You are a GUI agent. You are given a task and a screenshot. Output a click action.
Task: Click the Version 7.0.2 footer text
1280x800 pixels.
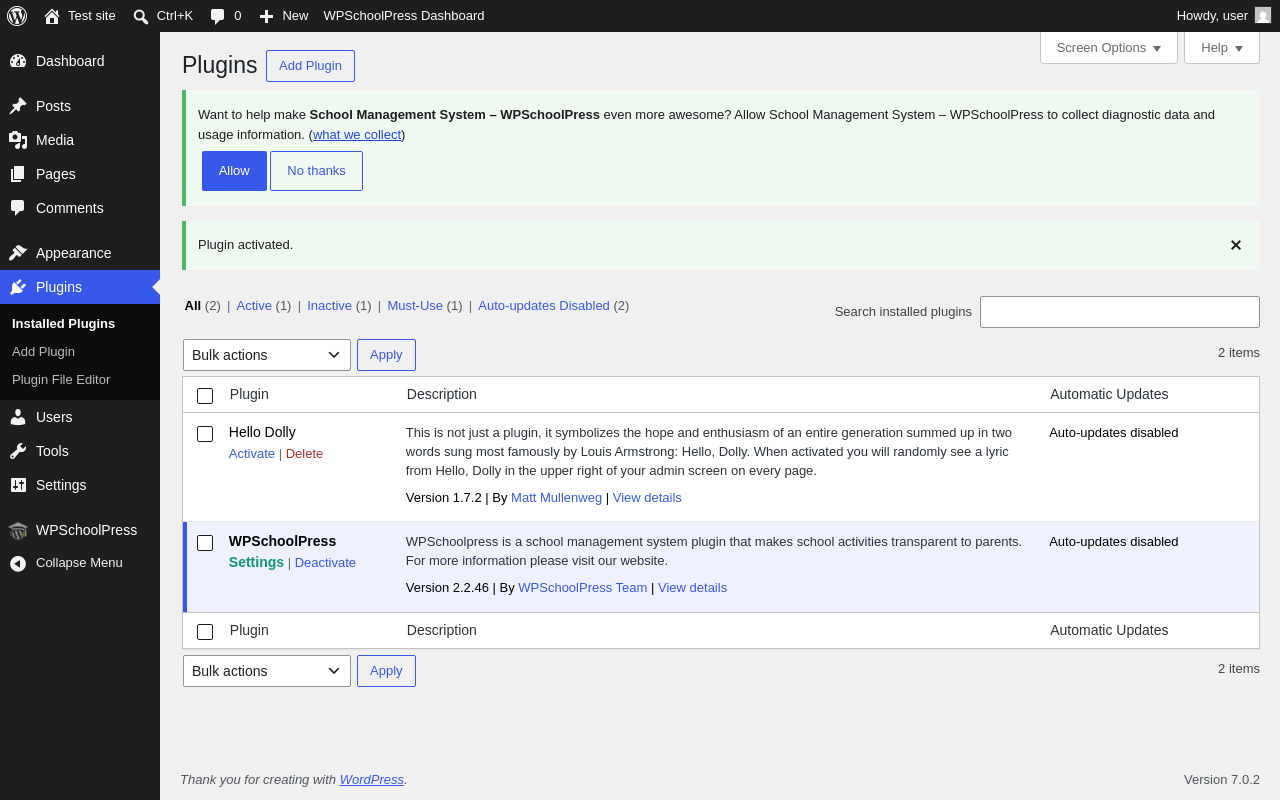(x=1222, y=779)
